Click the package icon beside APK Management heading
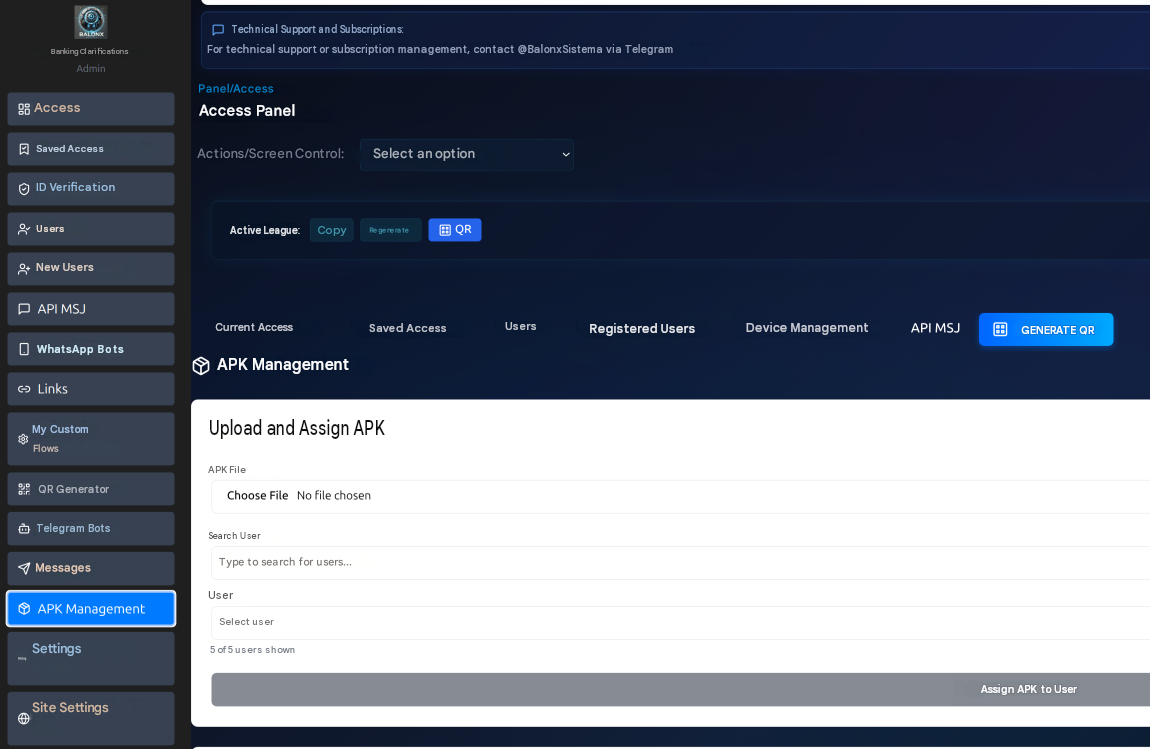The image size is (1150, 749). (x=201, y=365)
